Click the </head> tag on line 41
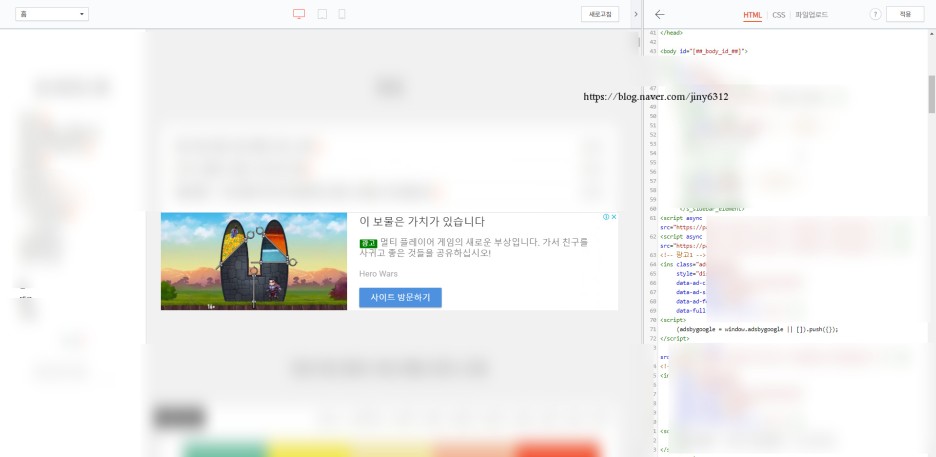 tap(671, 33)
